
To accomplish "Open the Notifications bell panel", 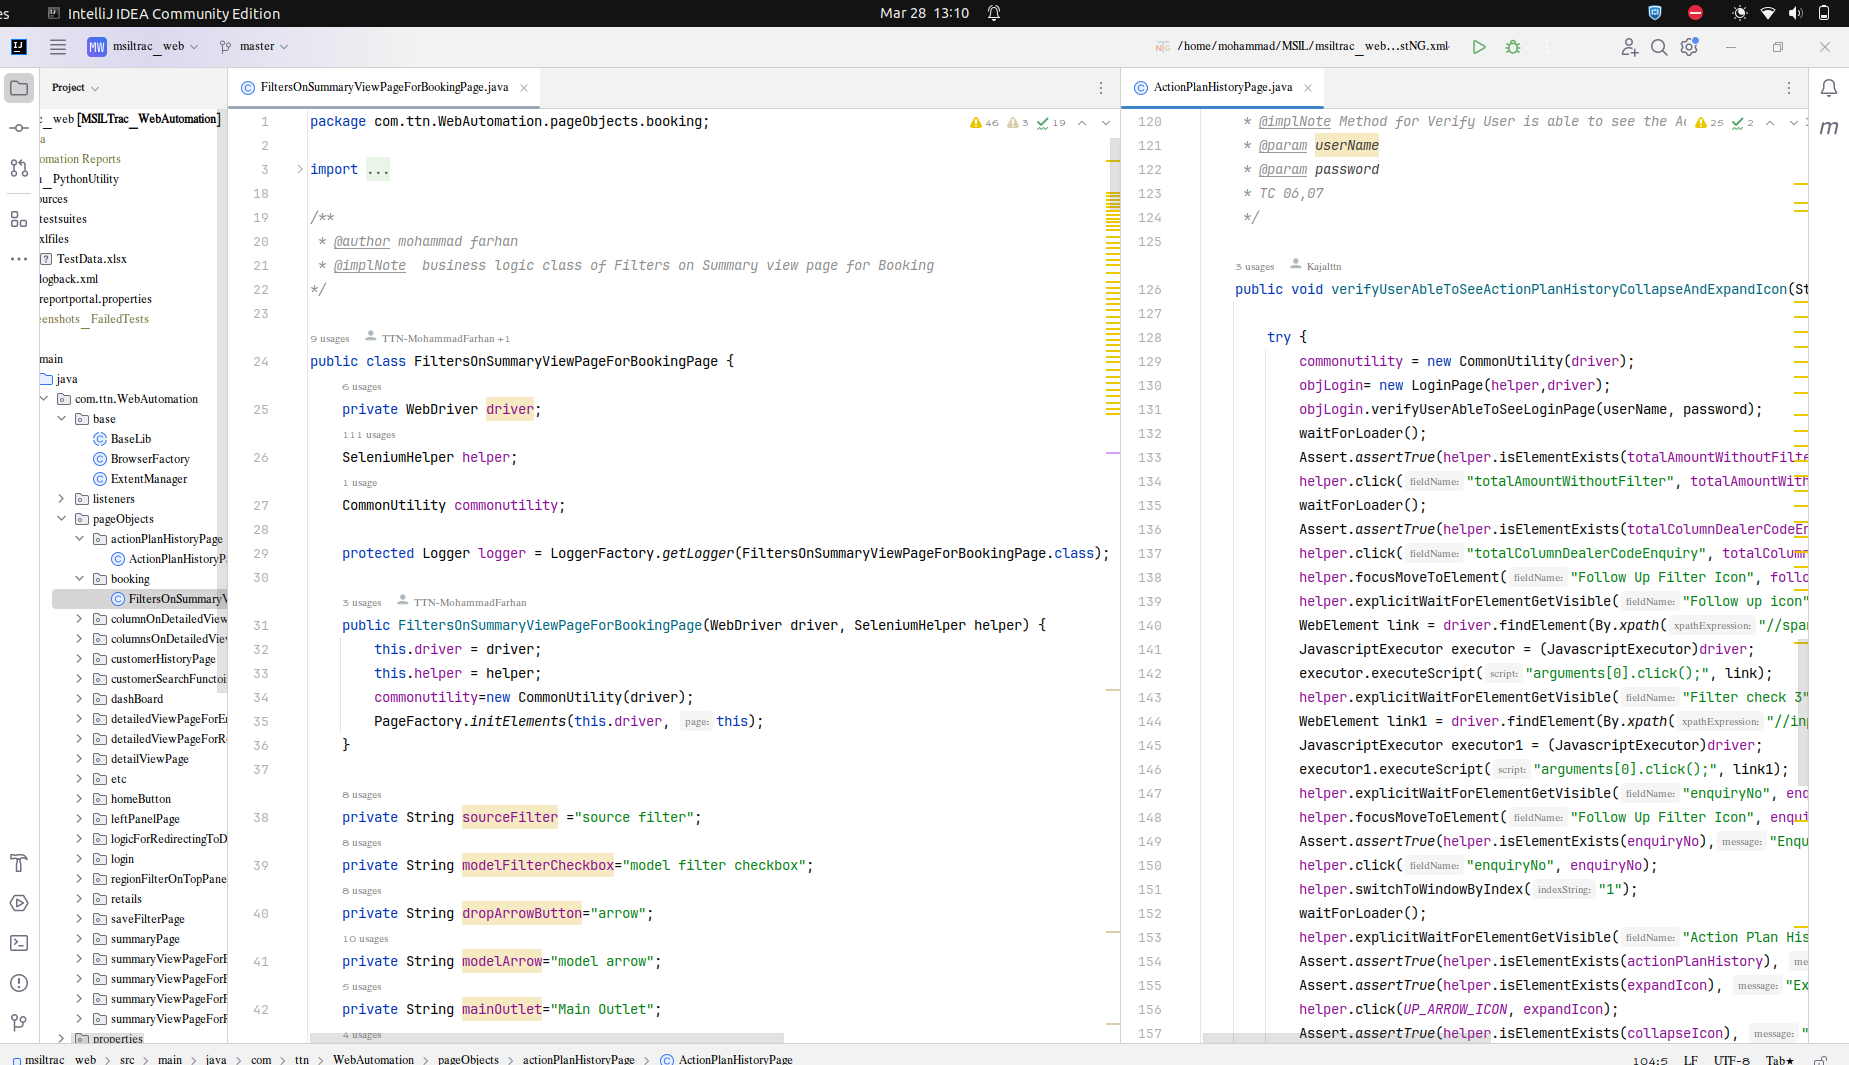I will coord(1829,88).
